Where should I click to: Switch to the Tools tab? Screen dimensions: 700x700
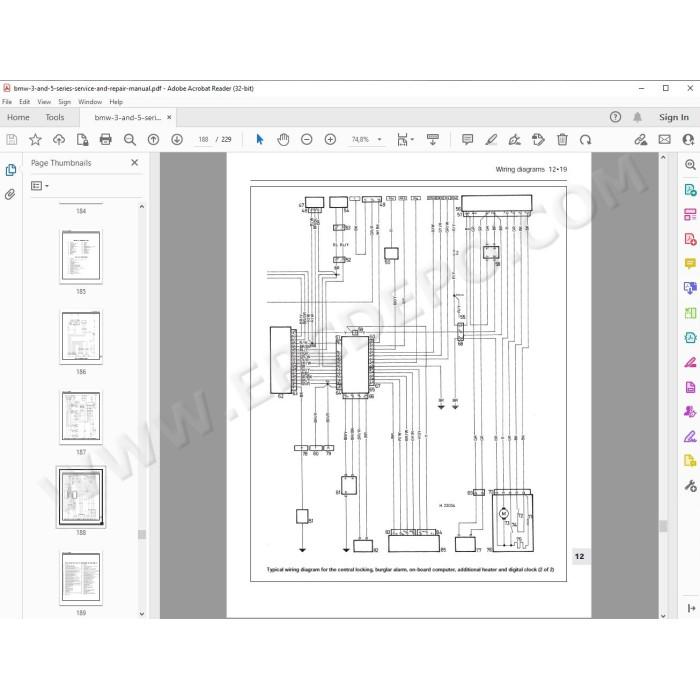tap(55, 117)
